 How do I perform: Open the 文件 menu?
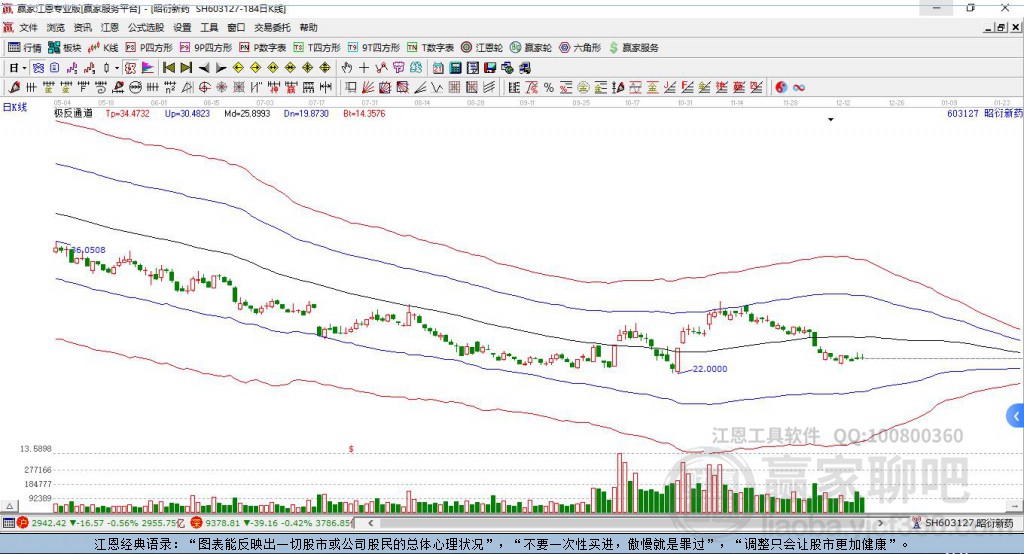[x=28, y=27]
